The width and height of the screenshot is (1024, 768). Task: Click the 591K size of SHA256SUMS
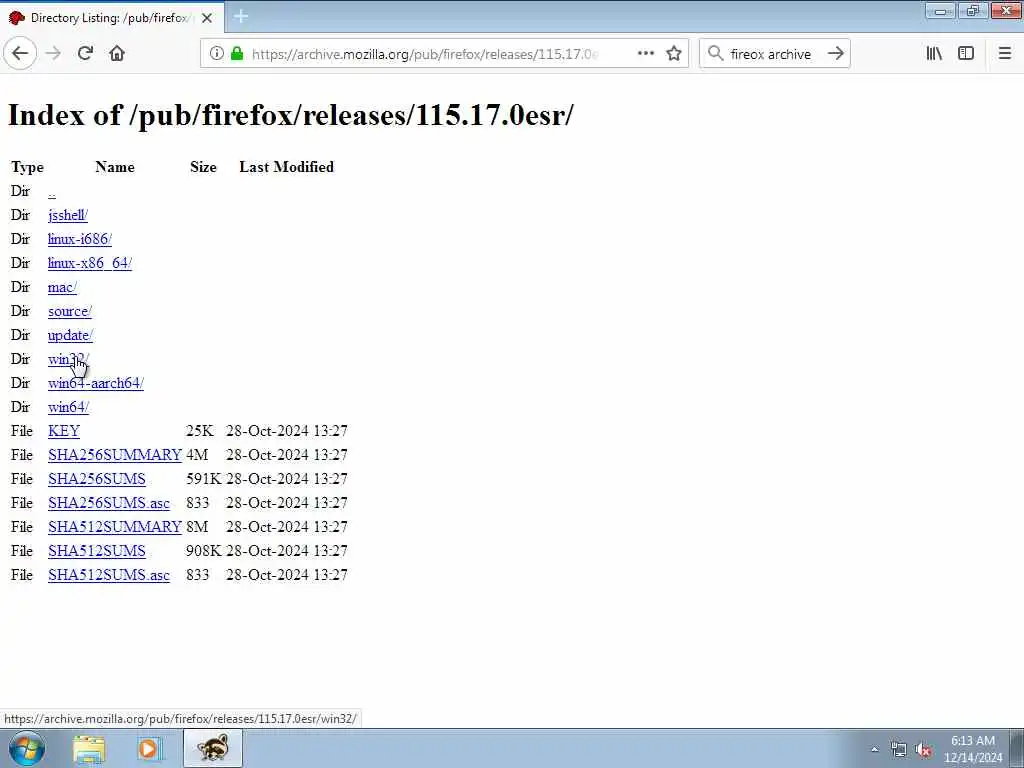tap(203, 479)
